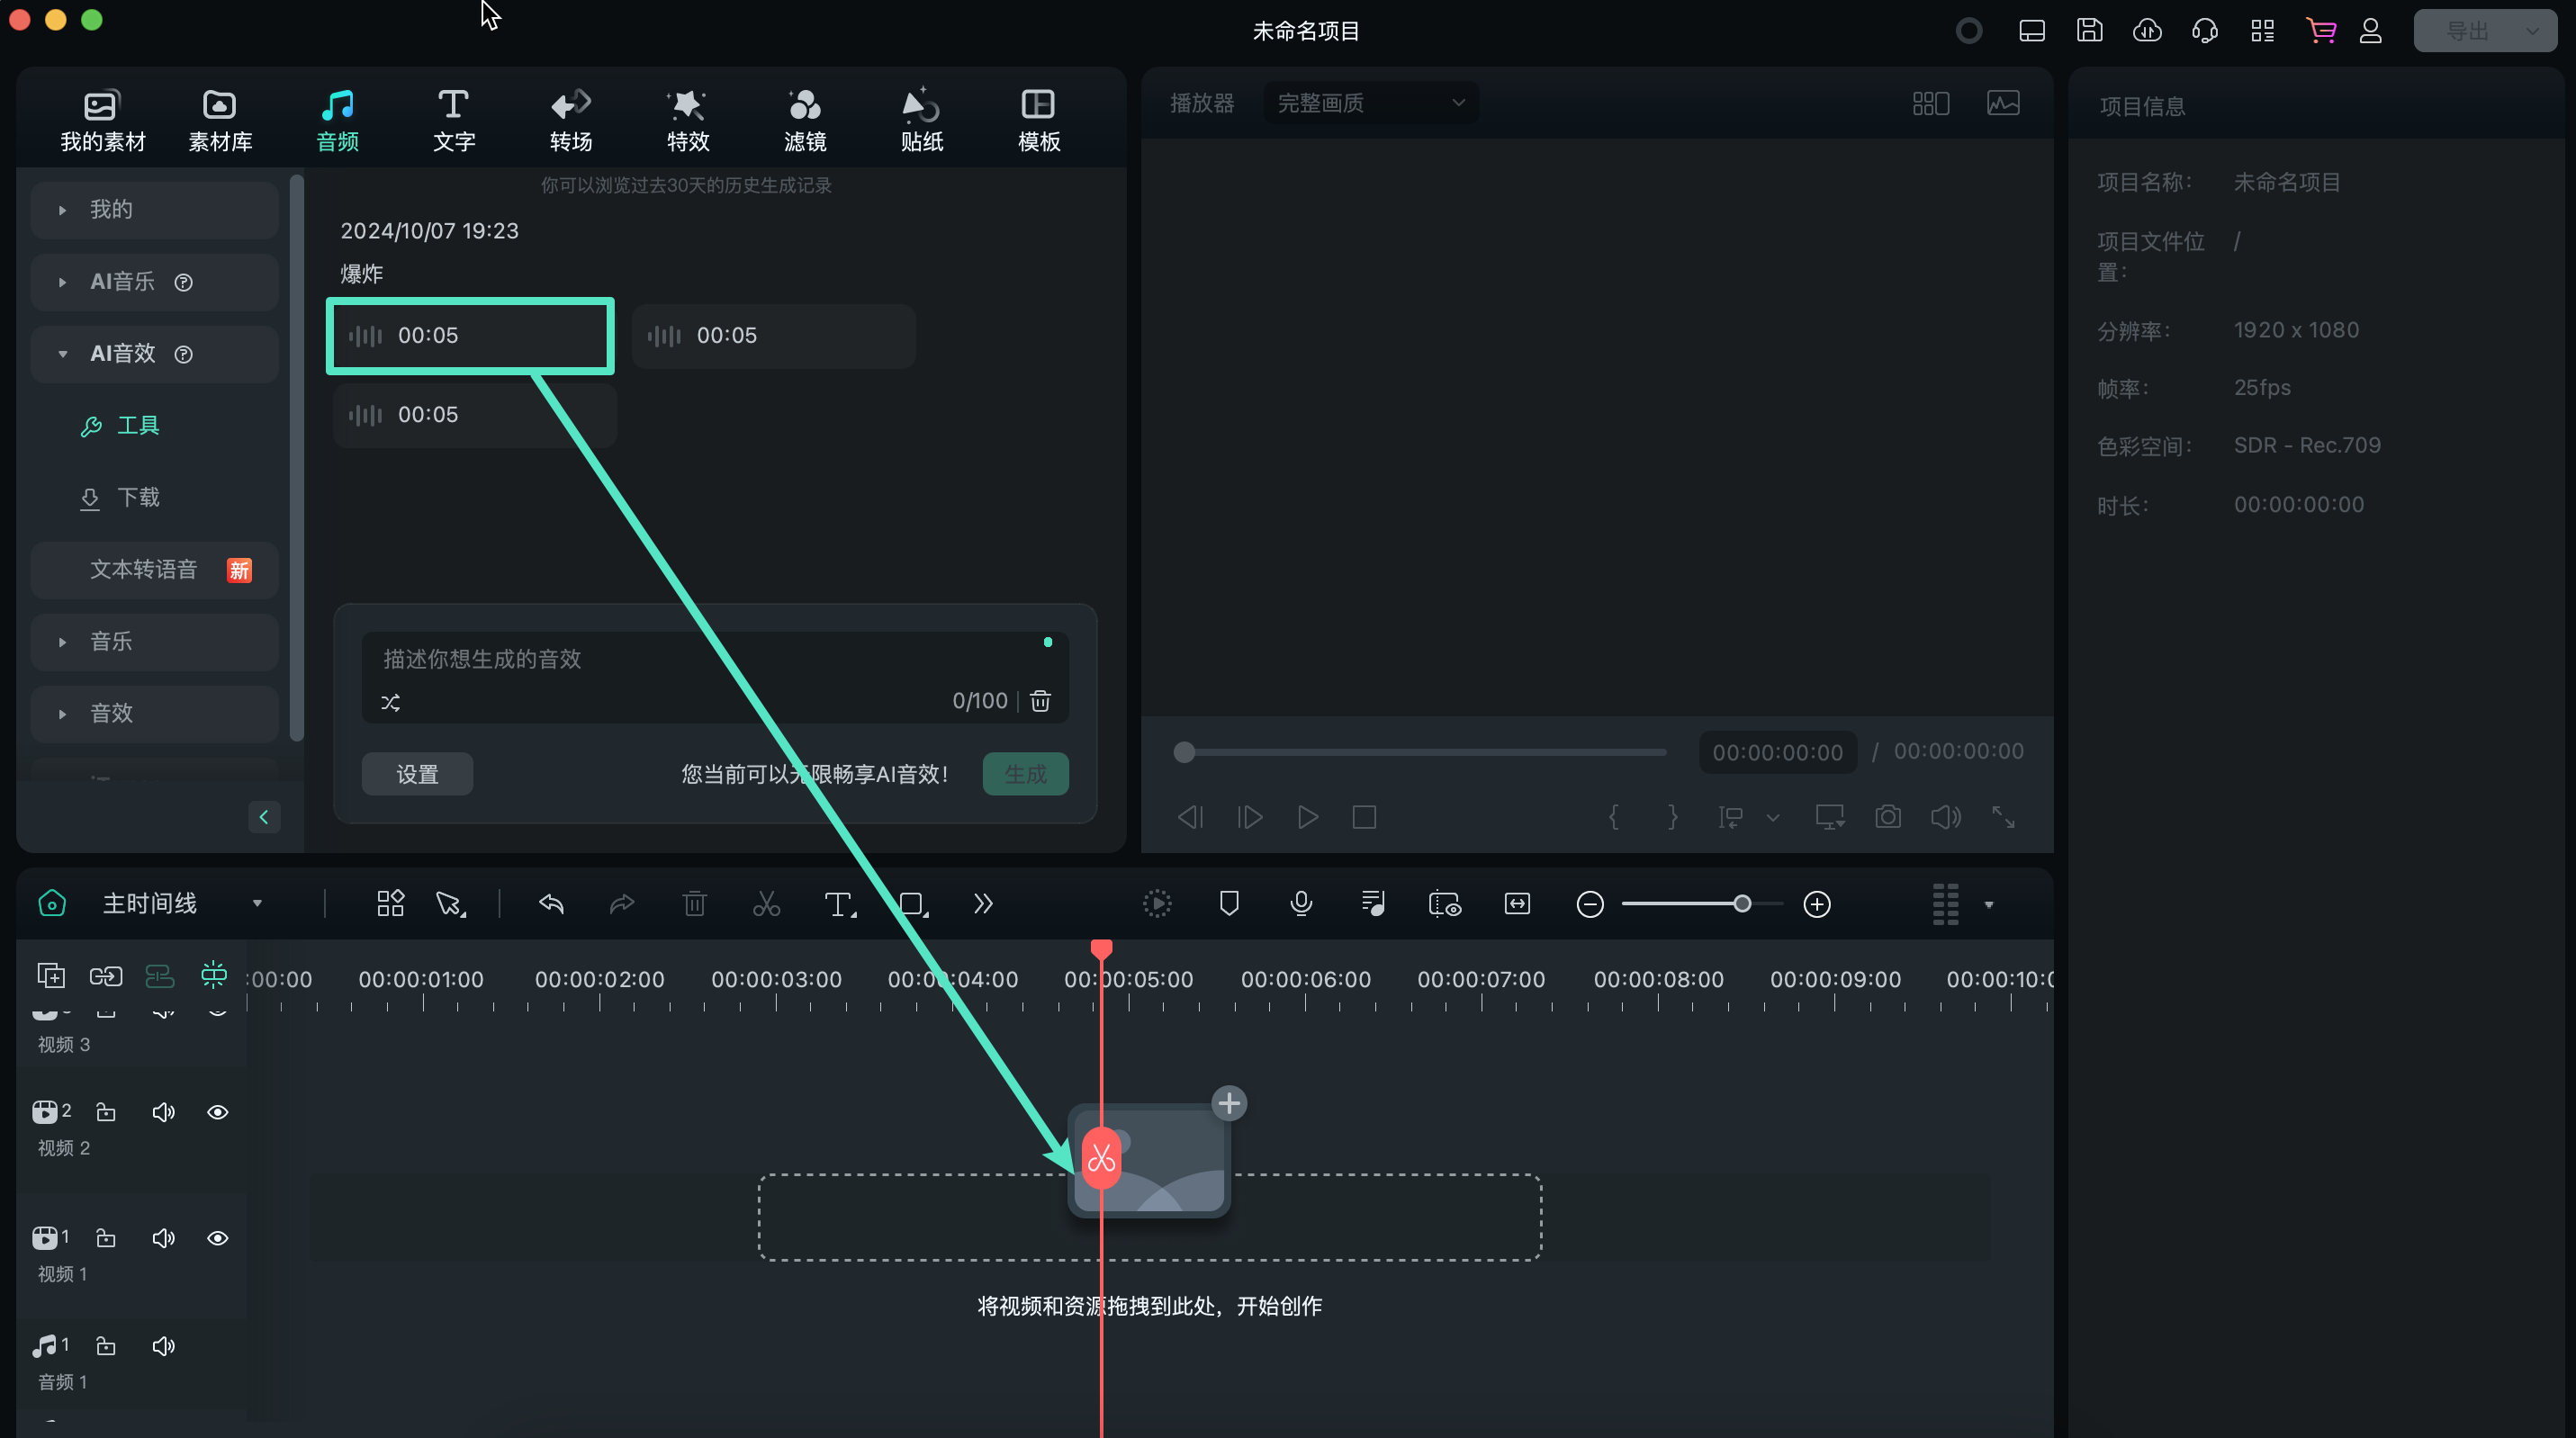The width and height of the screenshot is (2576, 1438).
Task: Click the delete trash icon in toolbar
Action: (694, 904)
